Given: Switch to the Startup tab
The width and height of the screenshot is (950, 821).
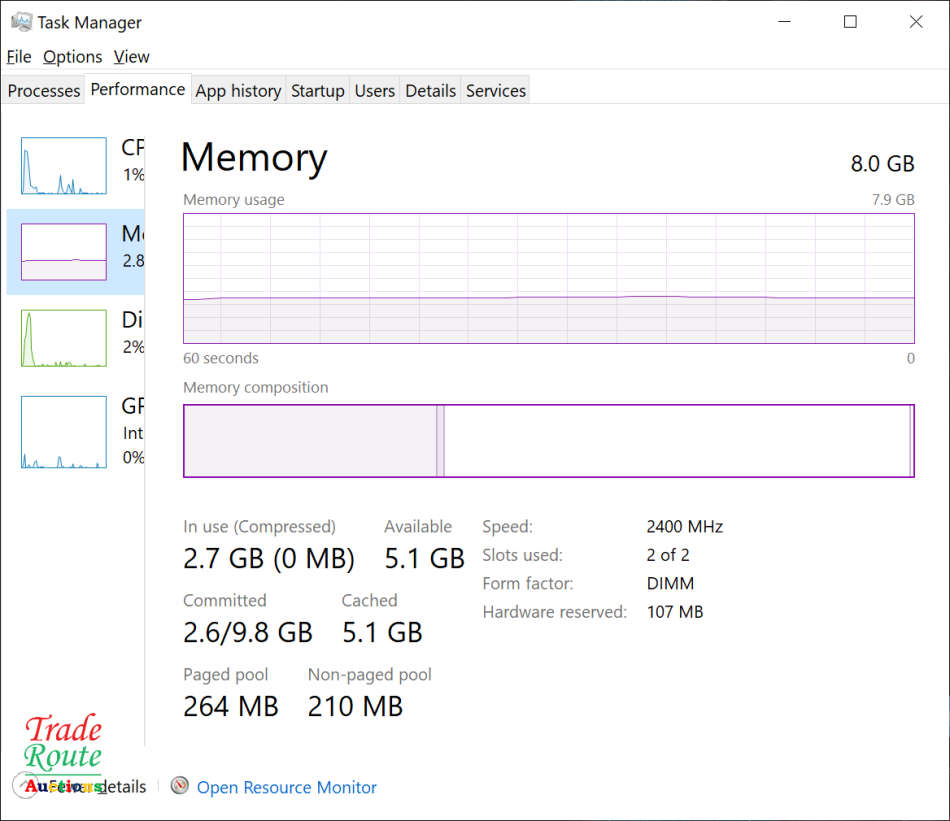Looking at the screenshot, I should coord(317,91).
